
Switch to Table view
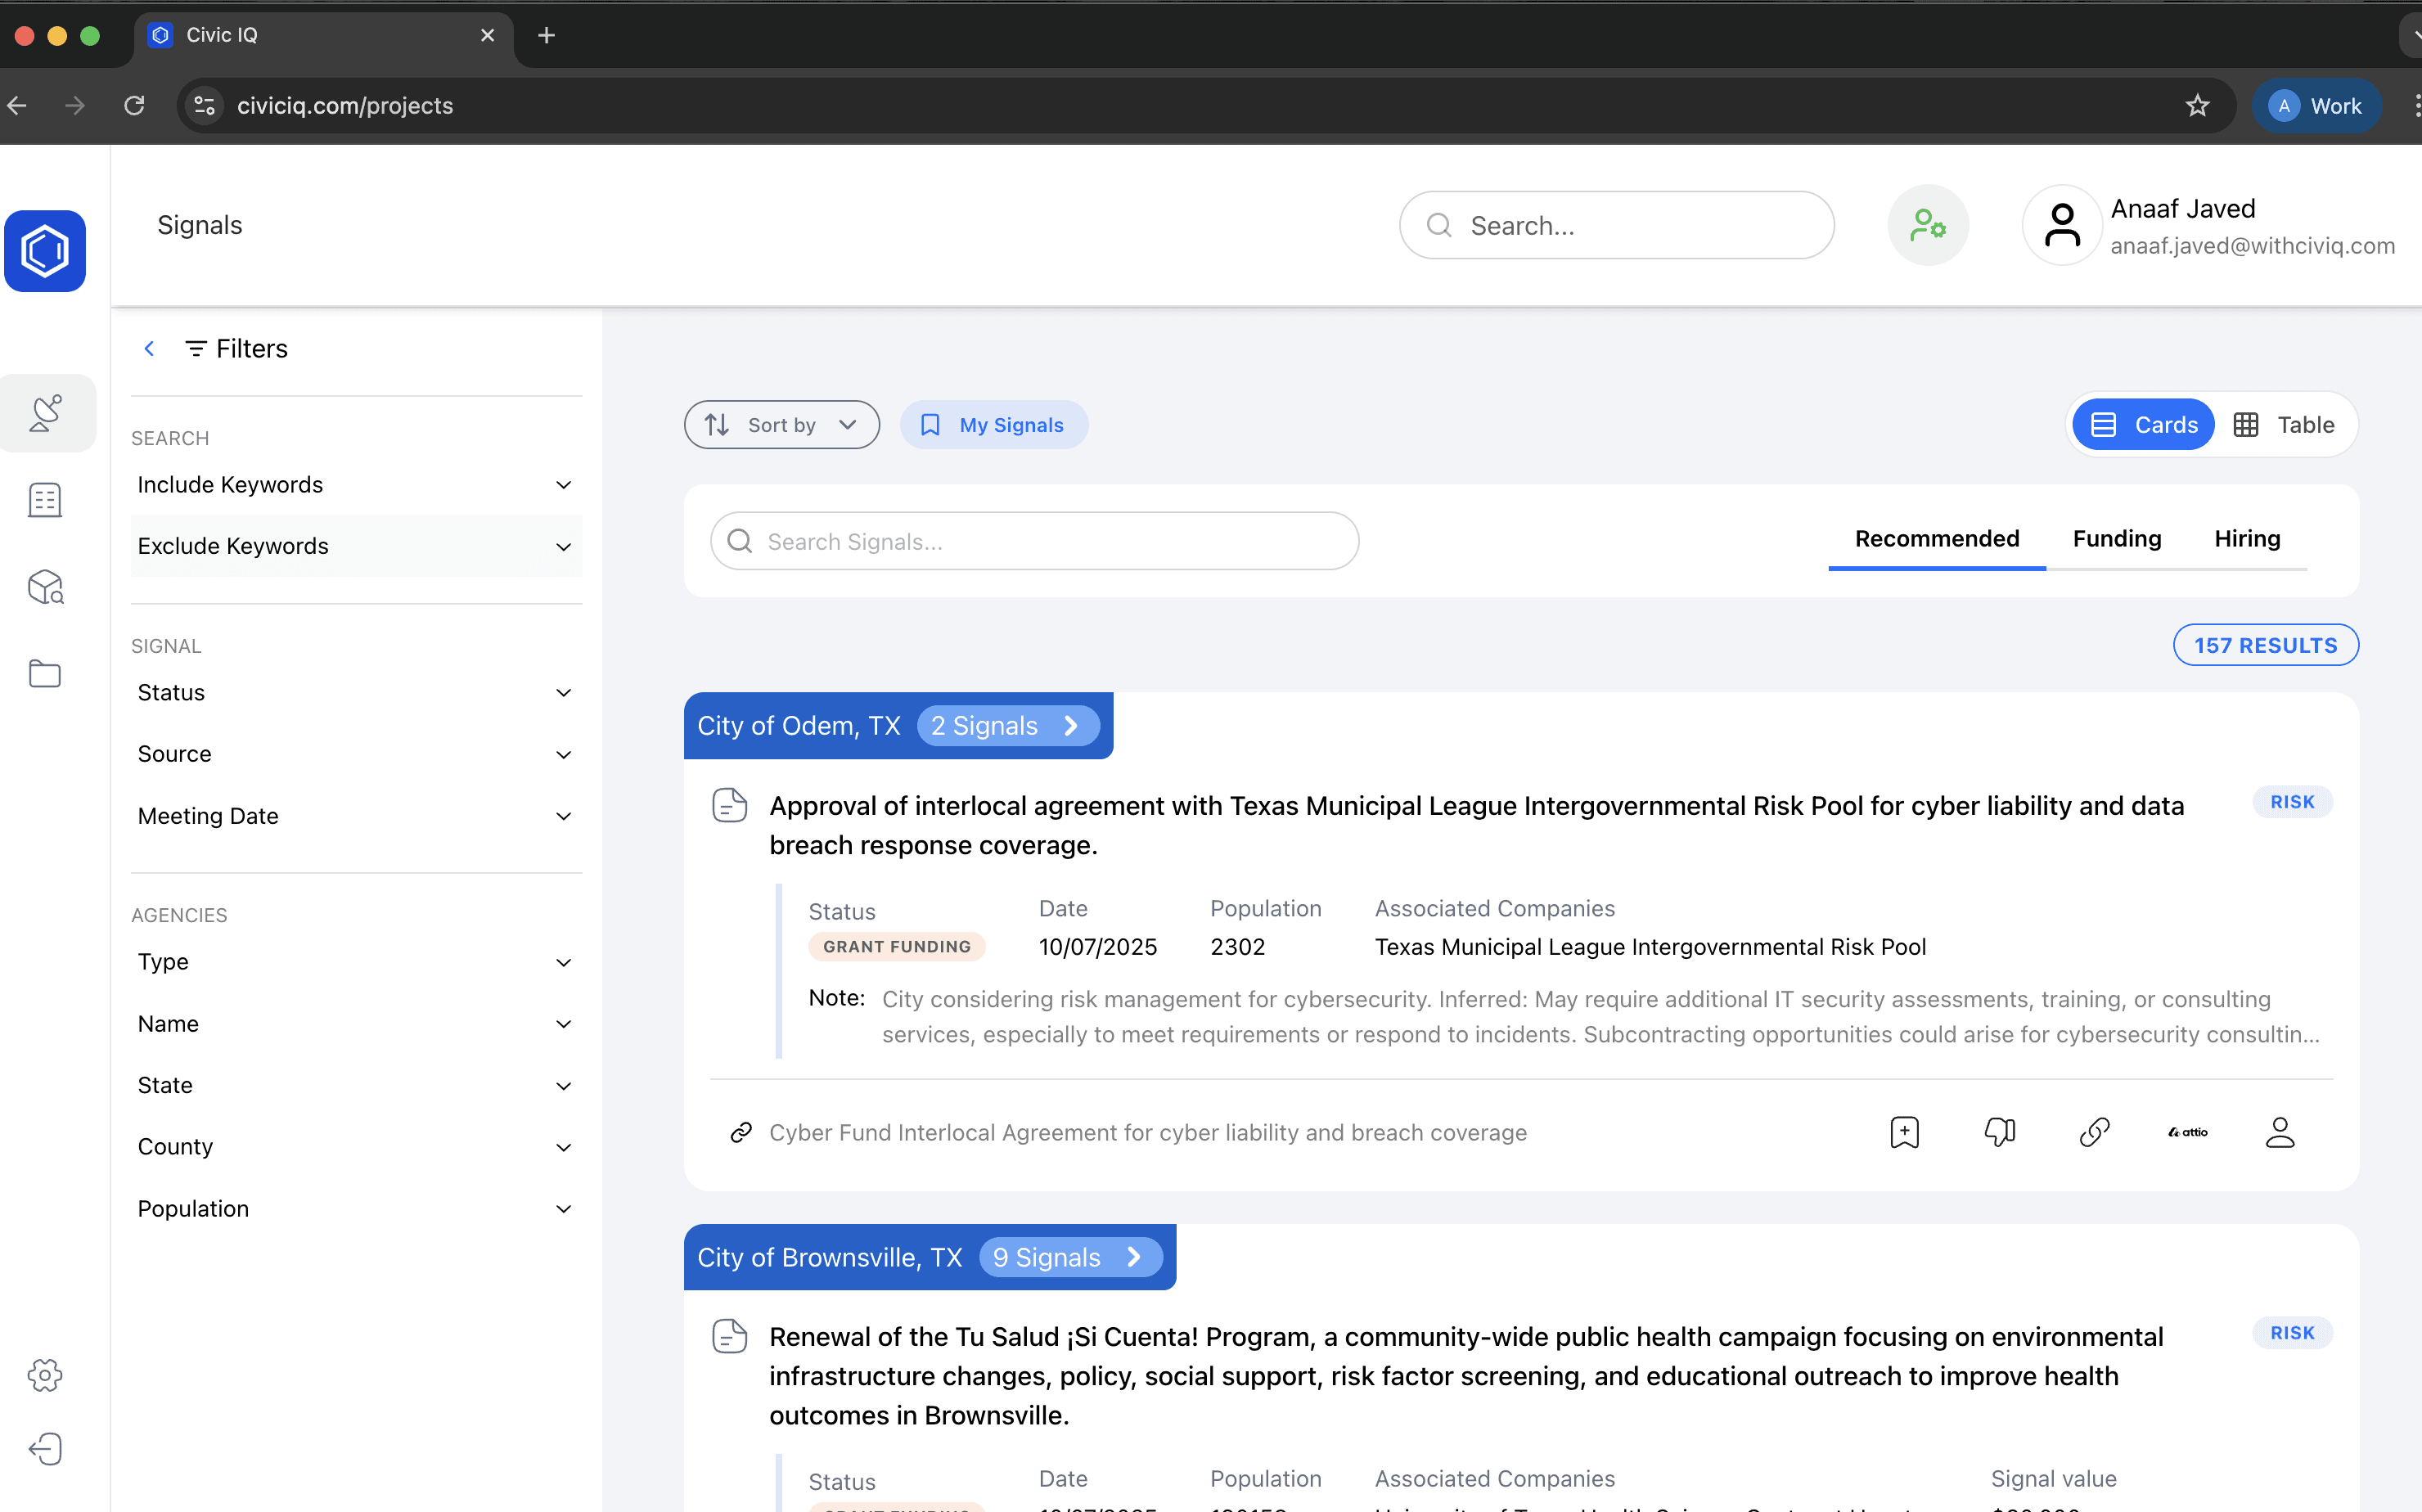coord(2285,425)
